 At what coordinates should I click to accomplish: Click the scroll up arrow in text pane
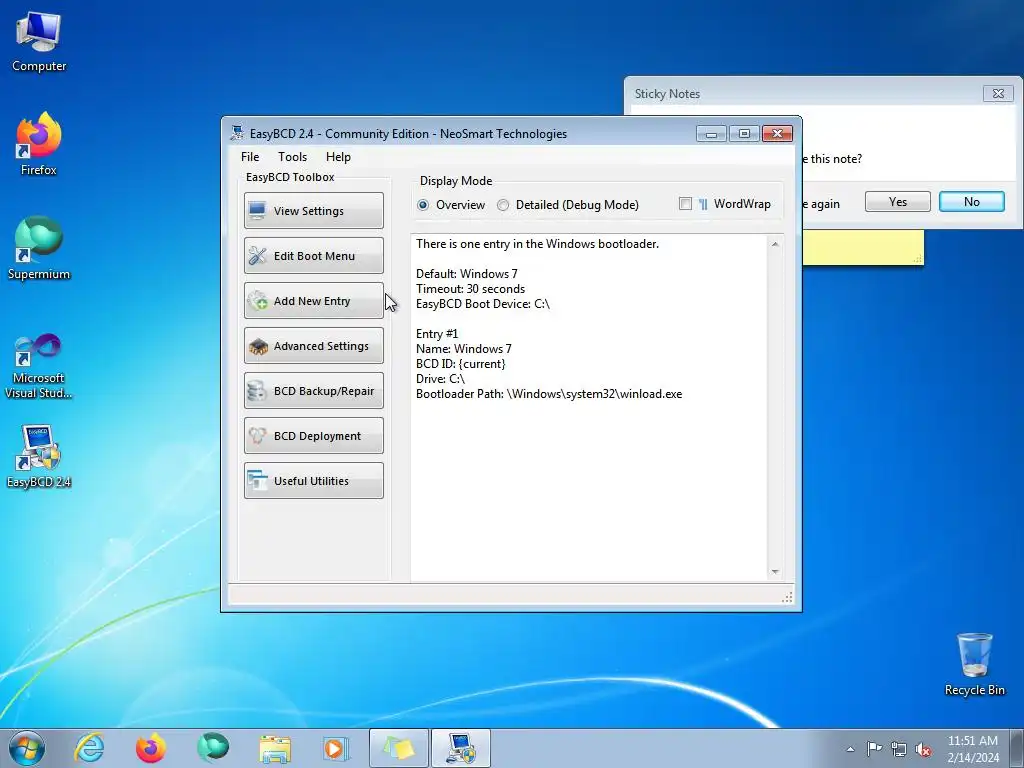[x=775, y=244]
